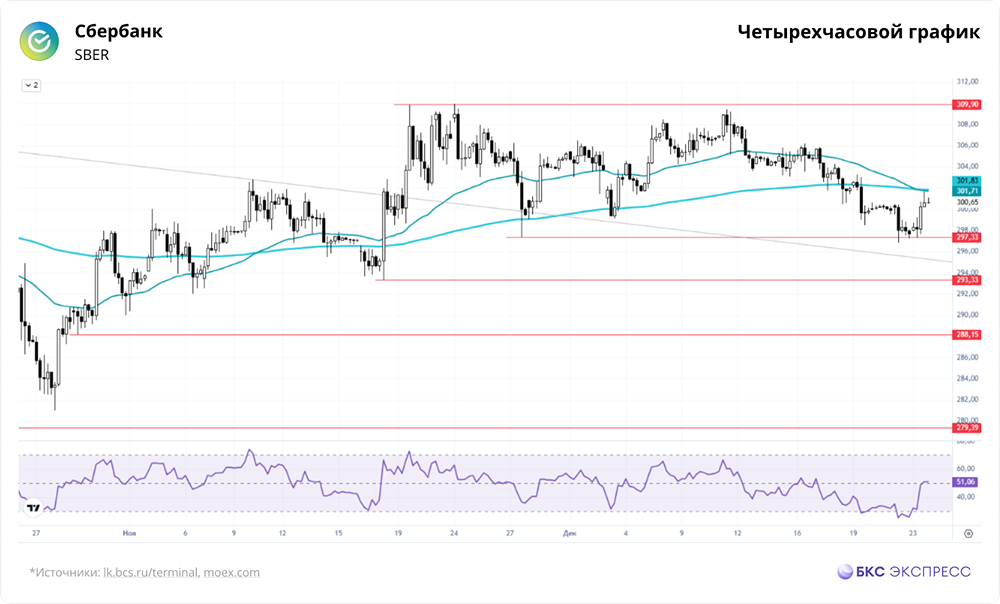Click the RSI value label 51,06
The width and height of the screenshot is (1000, 604).
[x=966, y=482]
